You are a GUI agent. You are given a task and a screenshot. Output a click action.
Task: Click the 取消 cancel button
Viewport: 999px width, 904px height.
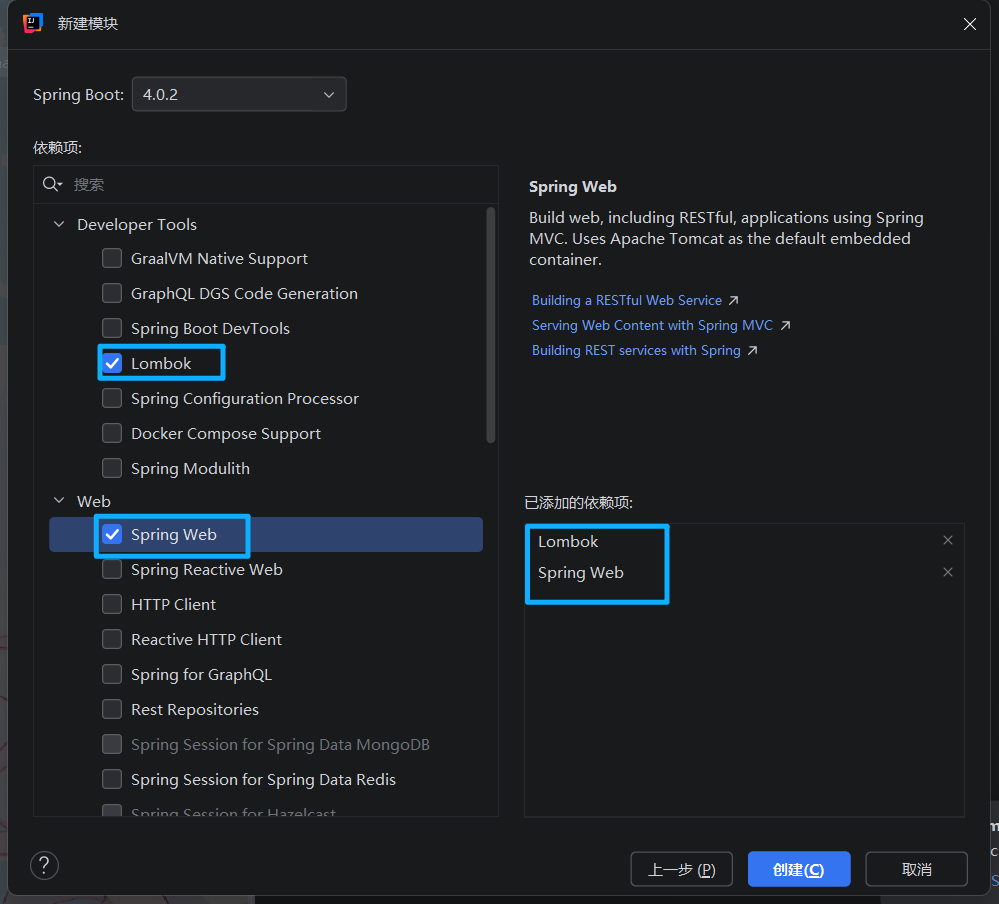[x=916, y=870]
